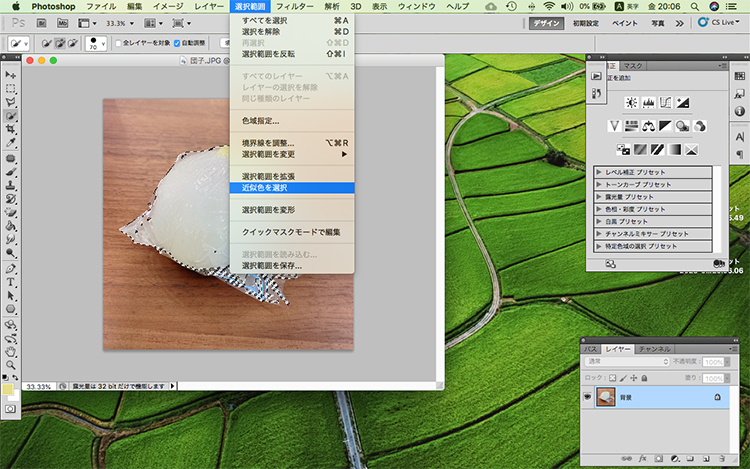Select the Horizontal Type tool
The width and height of the screenshot is (750, 469).
pos(11,282)
